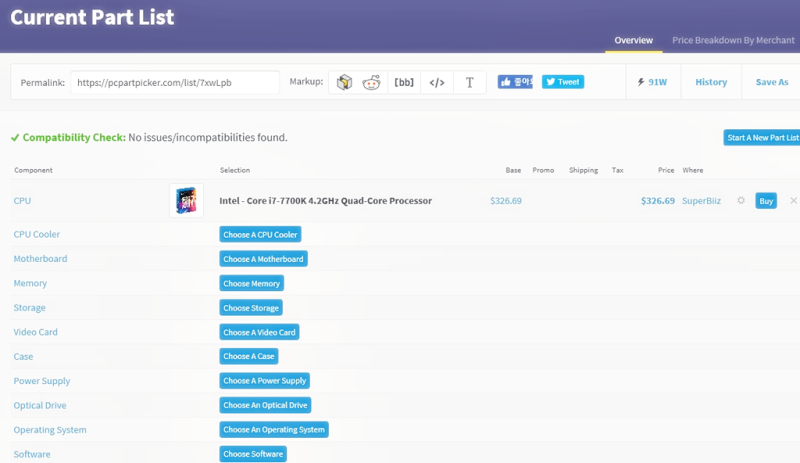Click the Permalink URL field
This screenshot has height=463, width=800.
[175, 82]
